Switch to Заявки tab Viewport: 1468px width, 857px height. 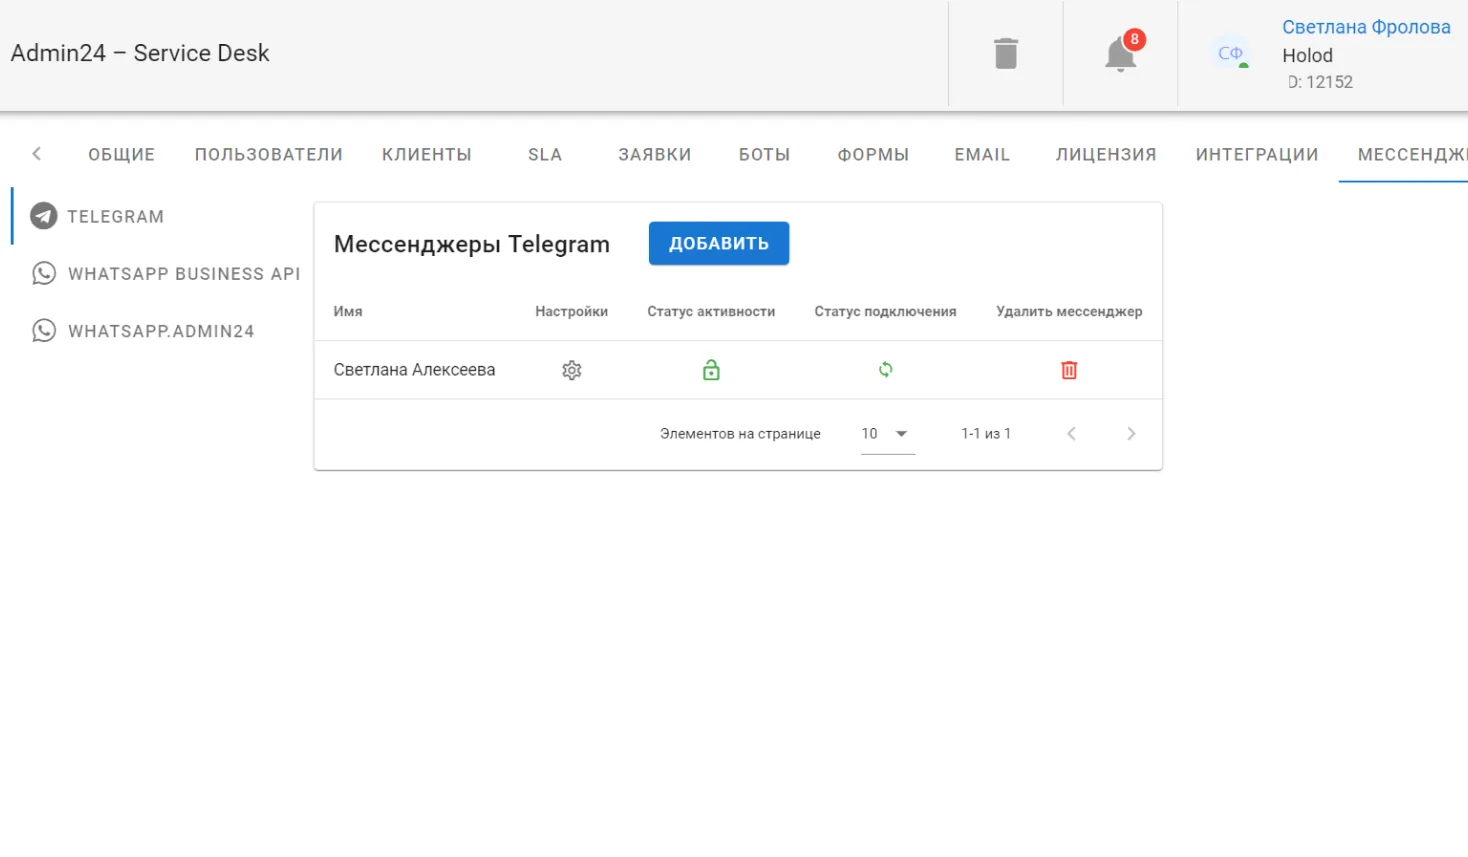click(x=654, y=155)
